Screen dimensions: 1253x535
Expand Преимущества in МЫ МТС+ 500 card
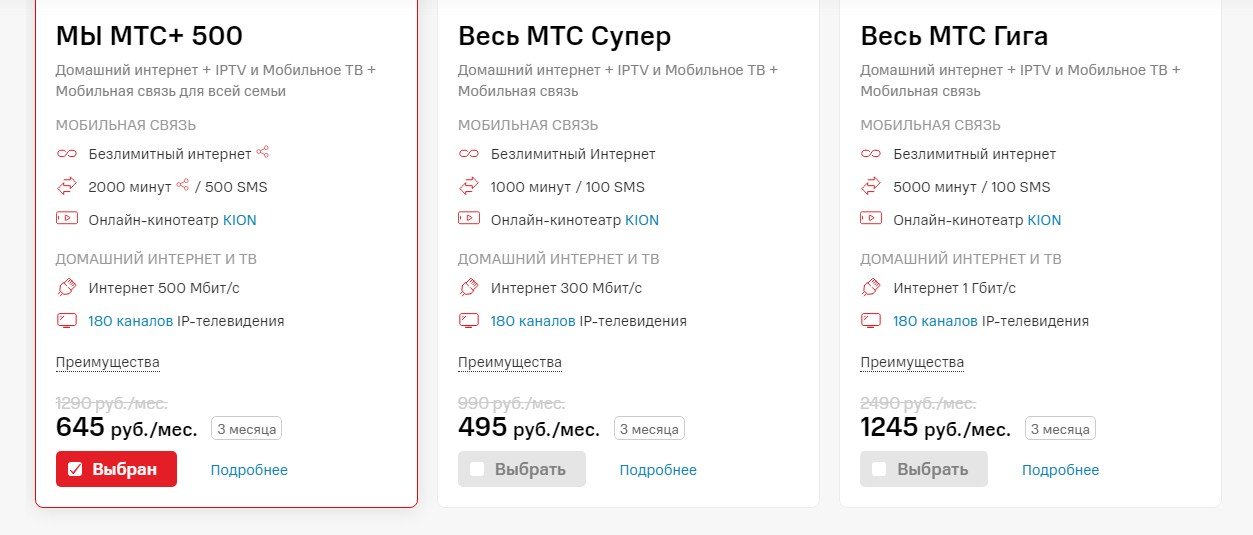pos(108,362)
